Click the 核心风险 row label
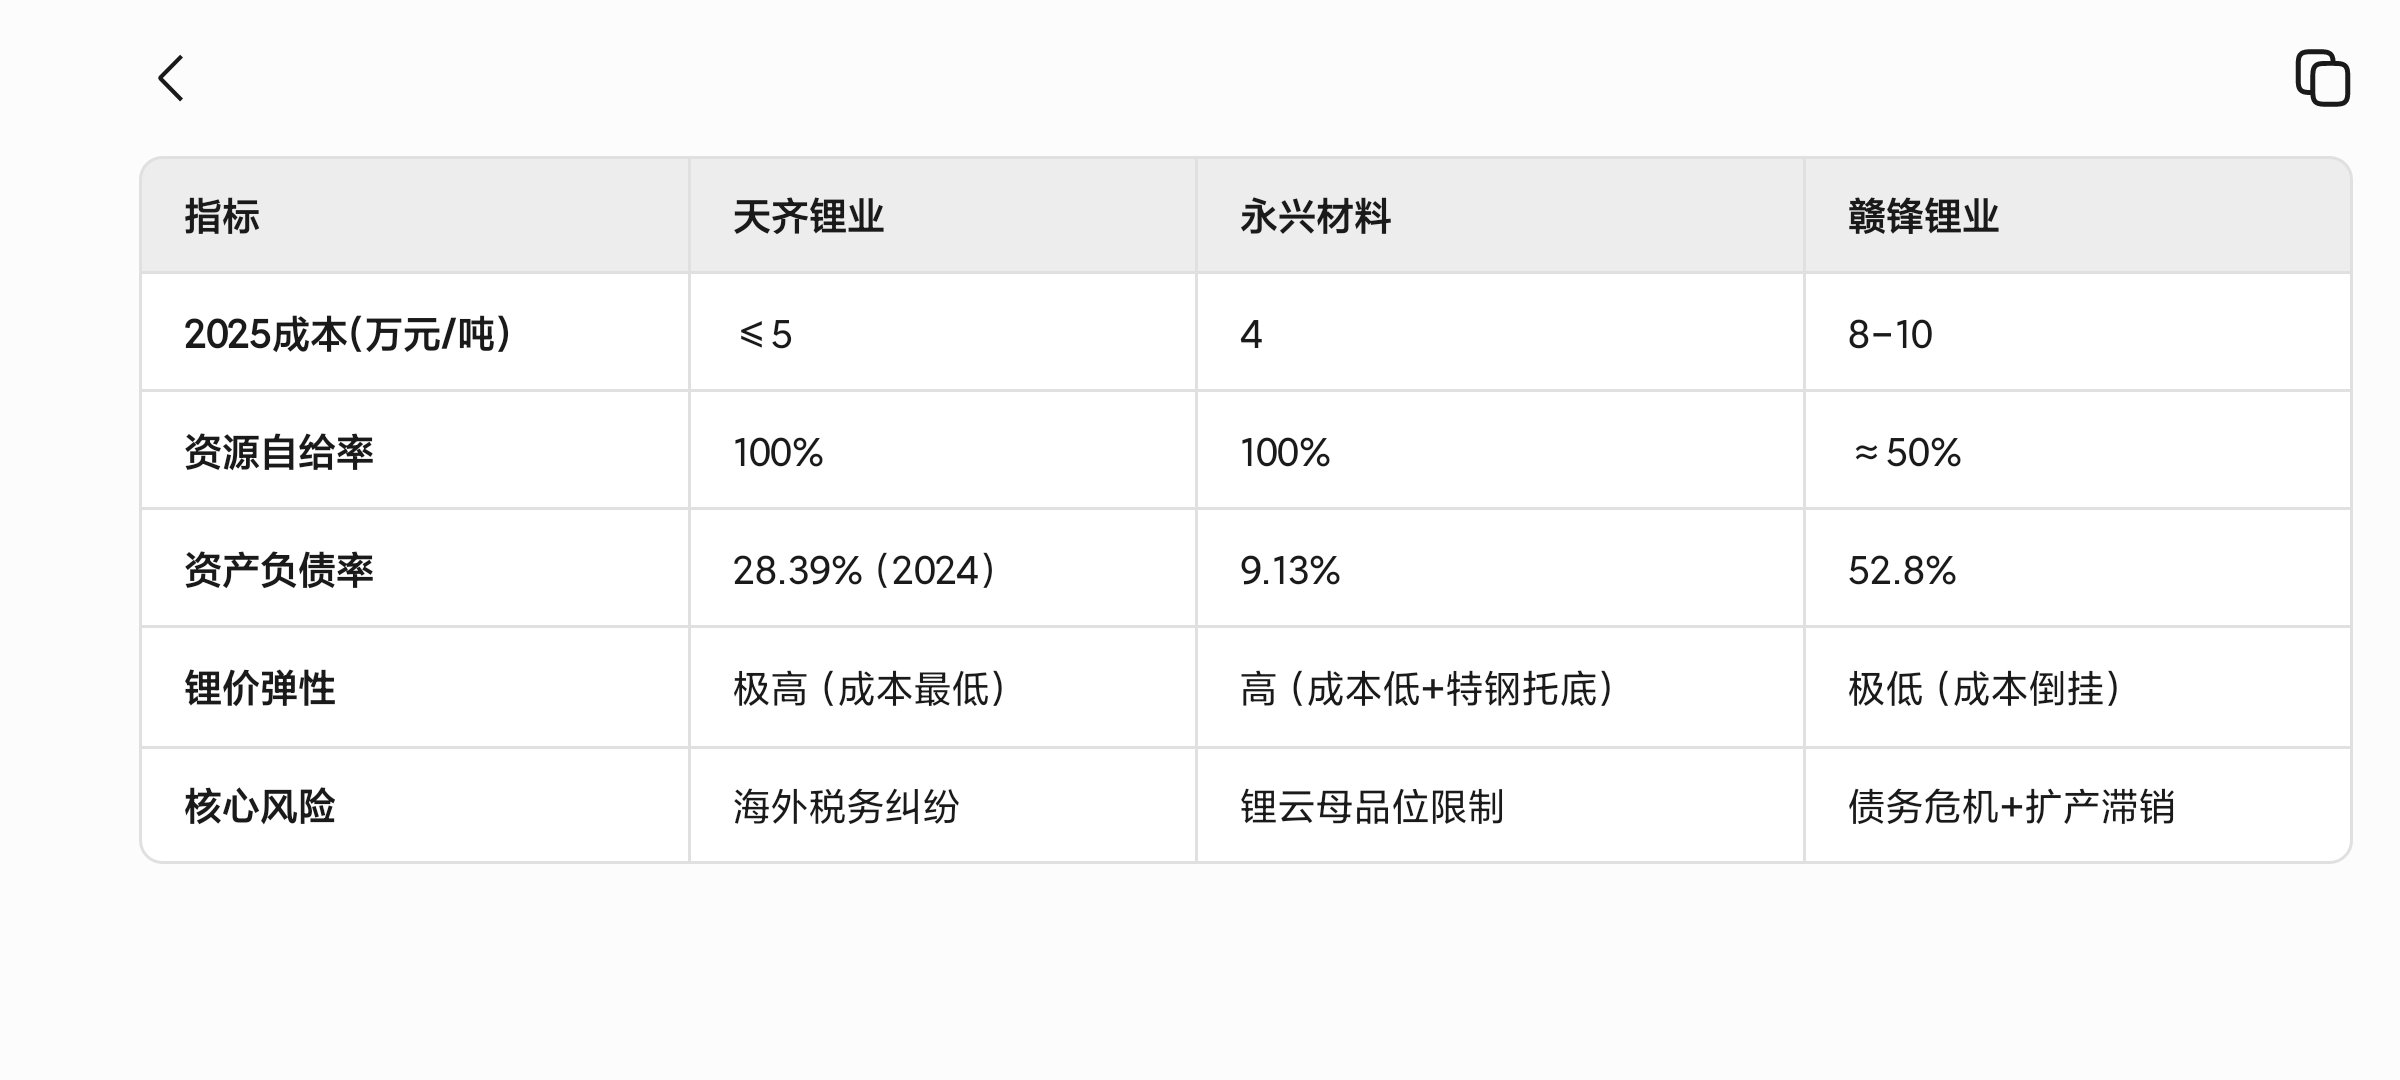The image size is (2400, 1080). coord(260,806)
